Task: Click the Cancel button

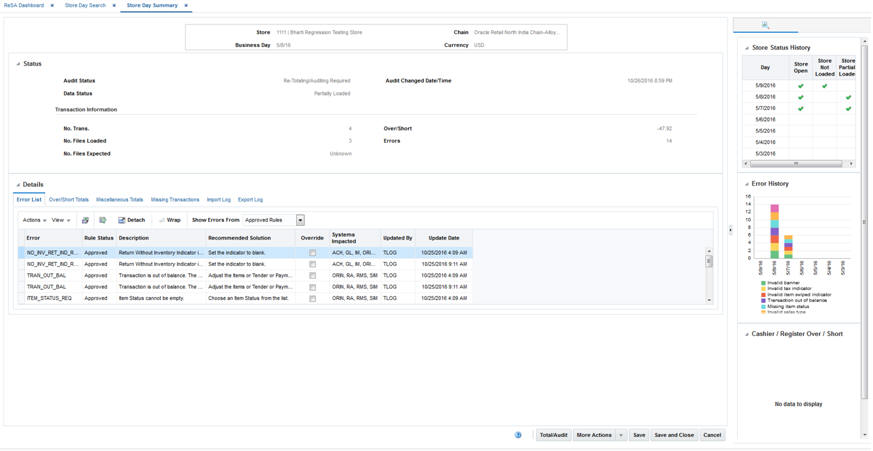Action: coord(712,435)
